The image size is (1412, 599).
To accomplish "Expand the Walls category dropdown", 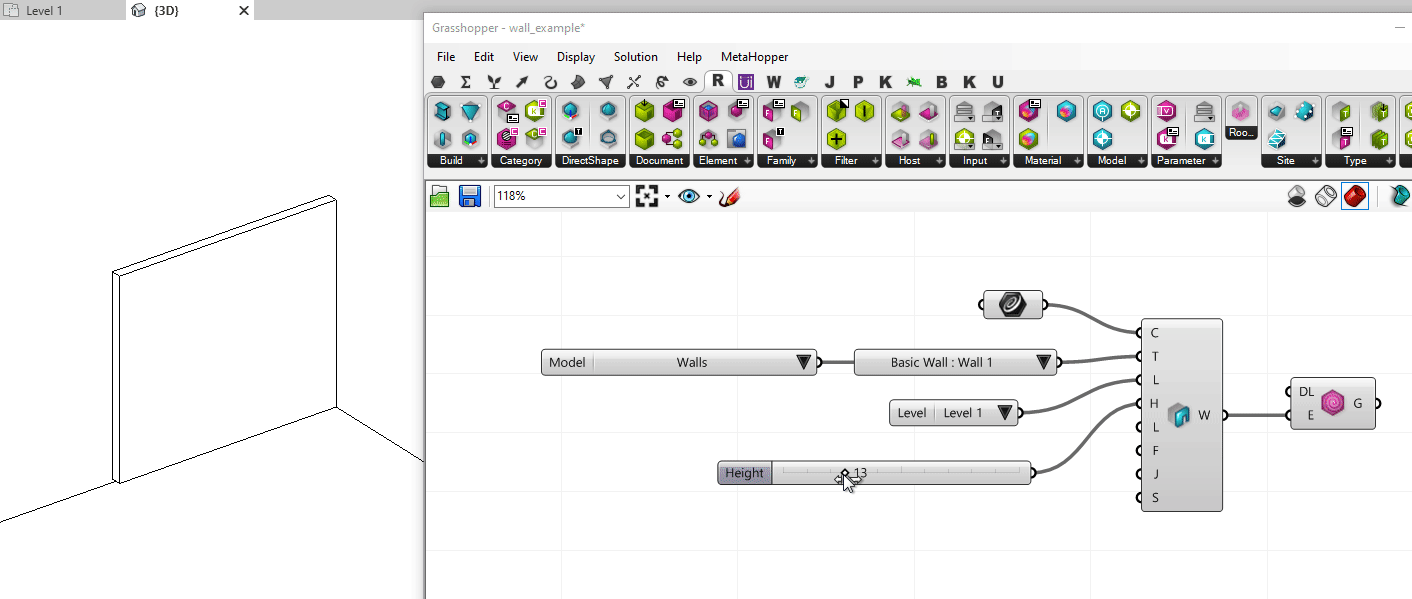I will 804,363.
